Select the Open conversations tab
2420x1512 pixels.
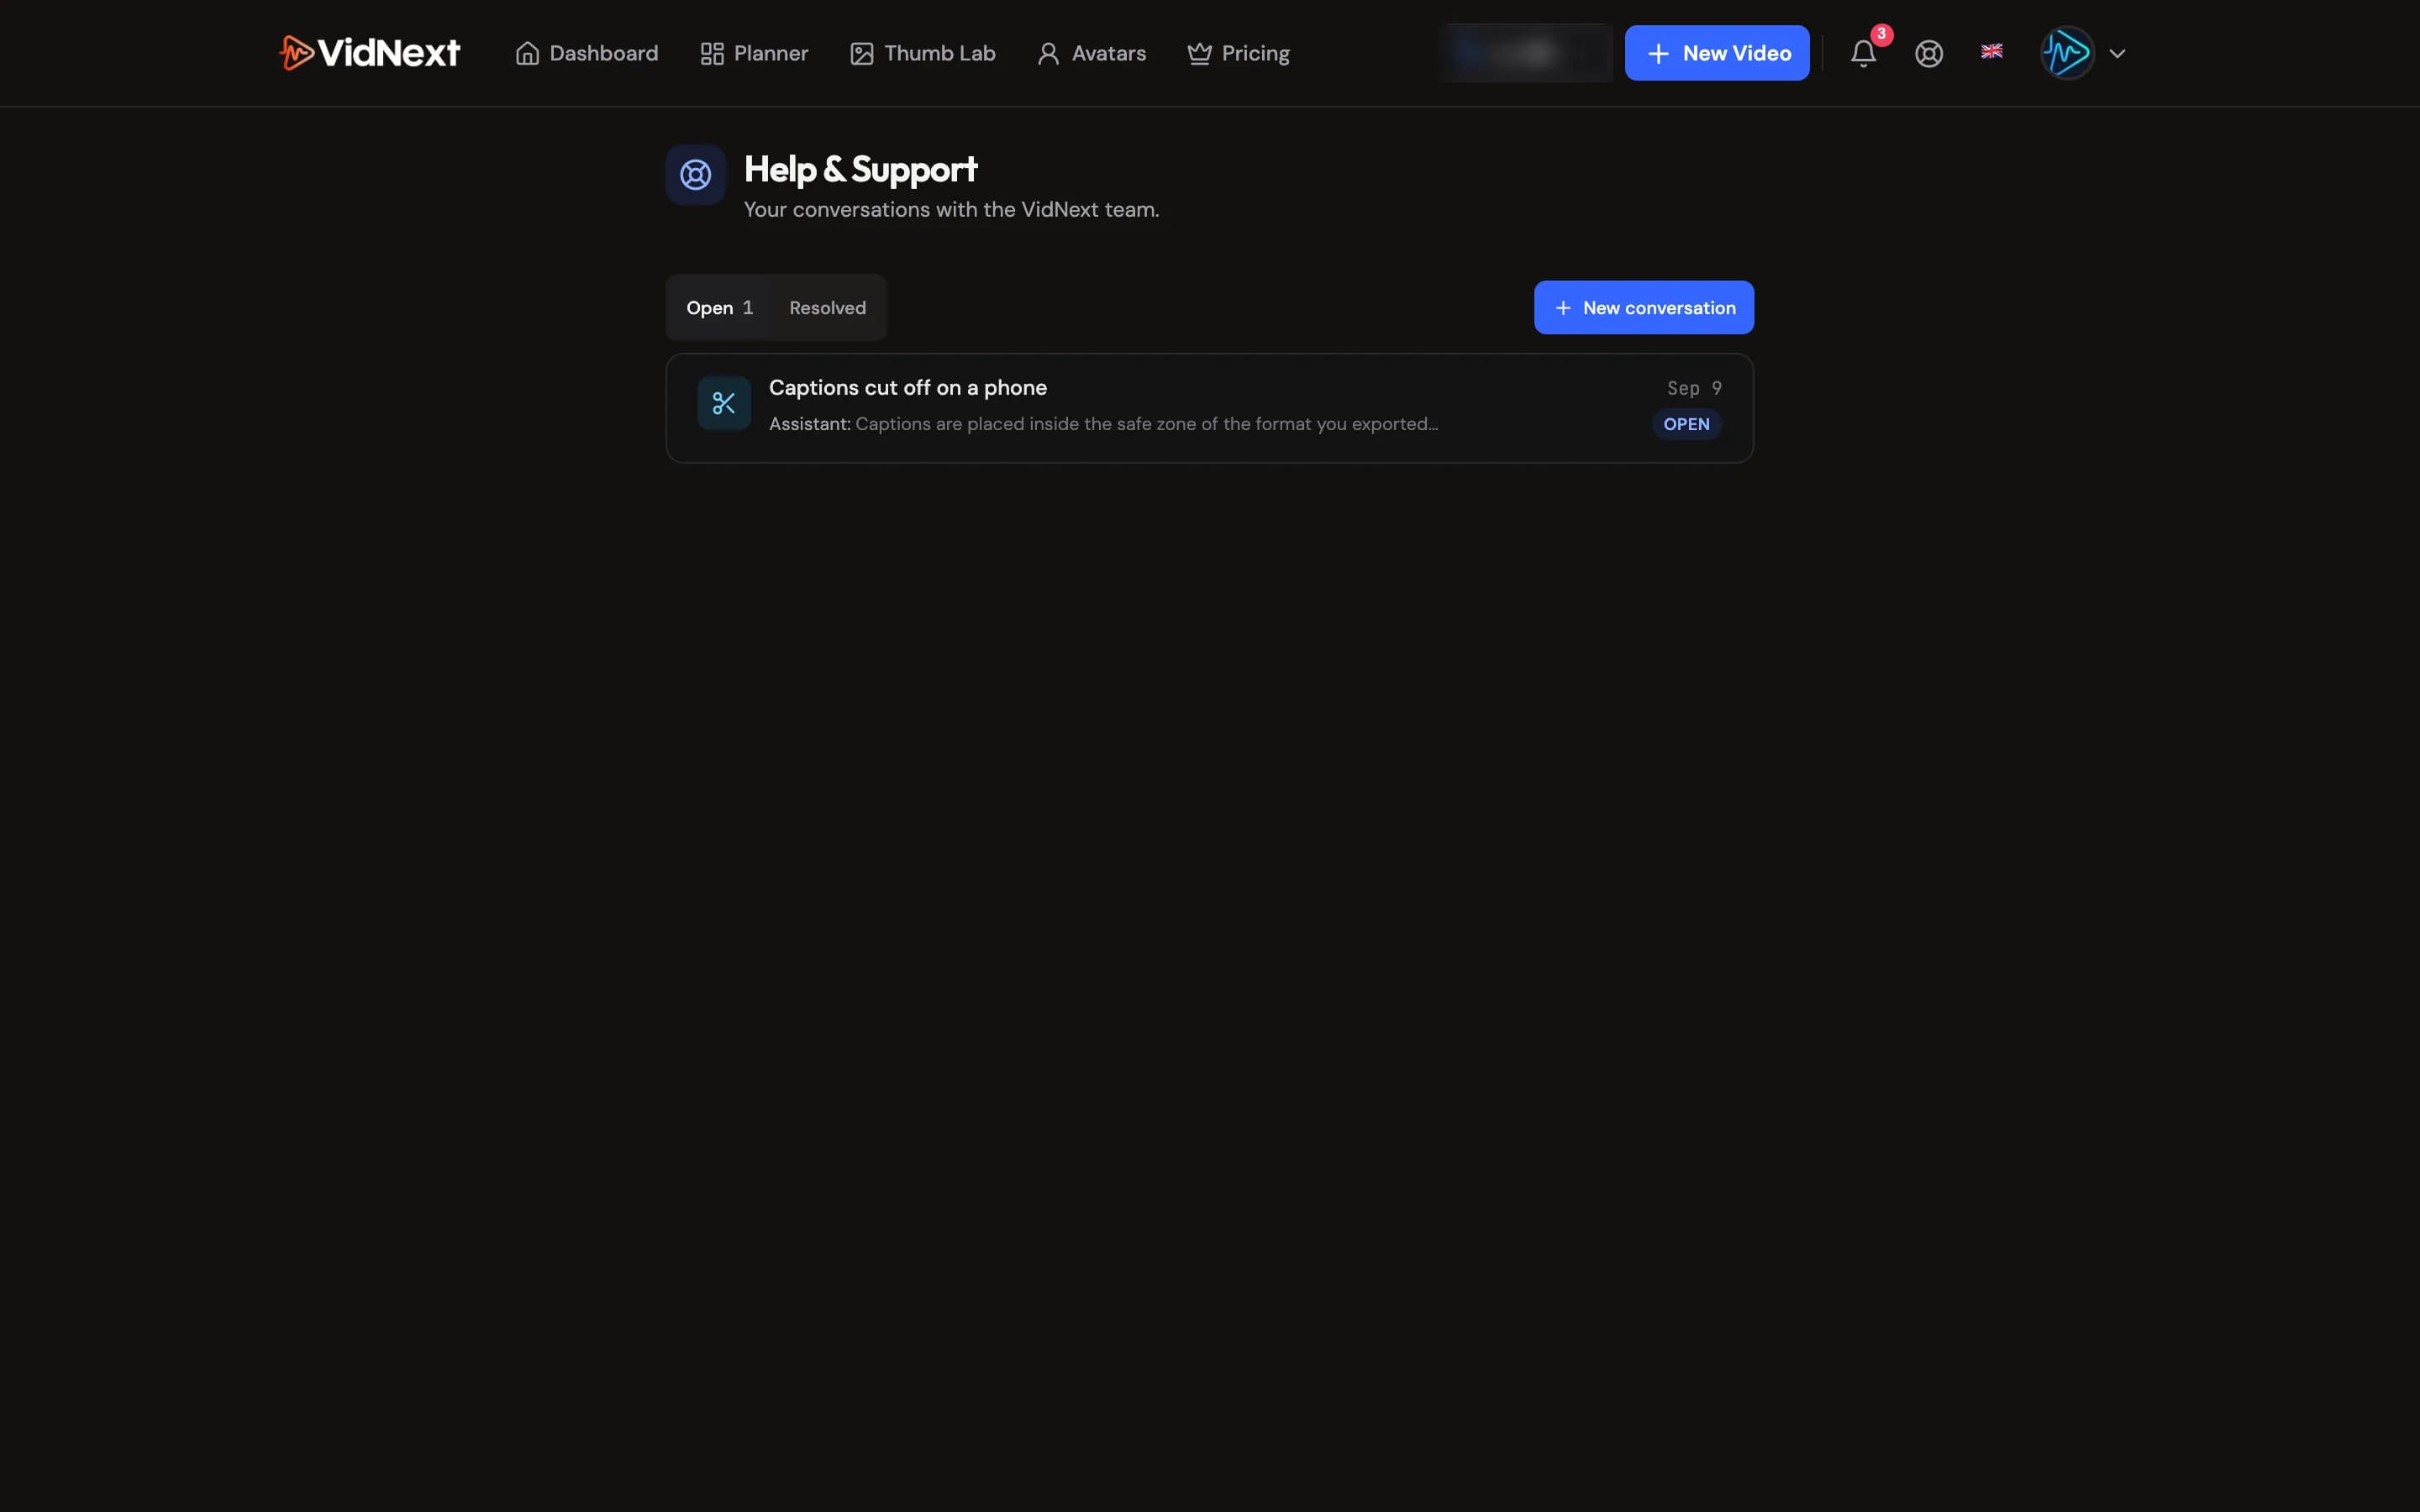tap(720, 308)
